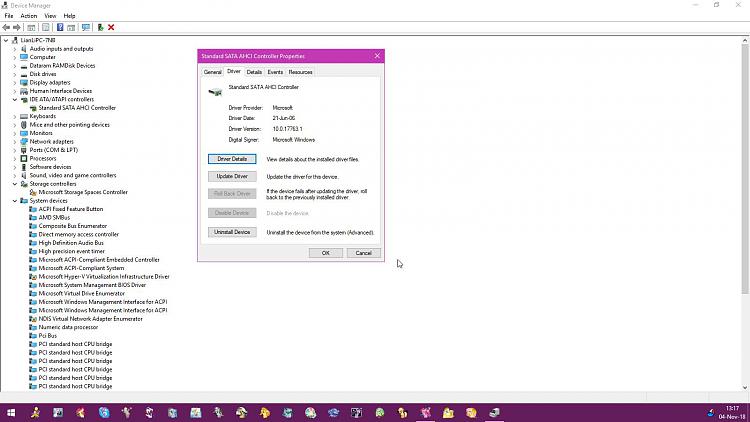Expand Mice and other pointing devices
The image size is (750, 422).
coord(15,125)
